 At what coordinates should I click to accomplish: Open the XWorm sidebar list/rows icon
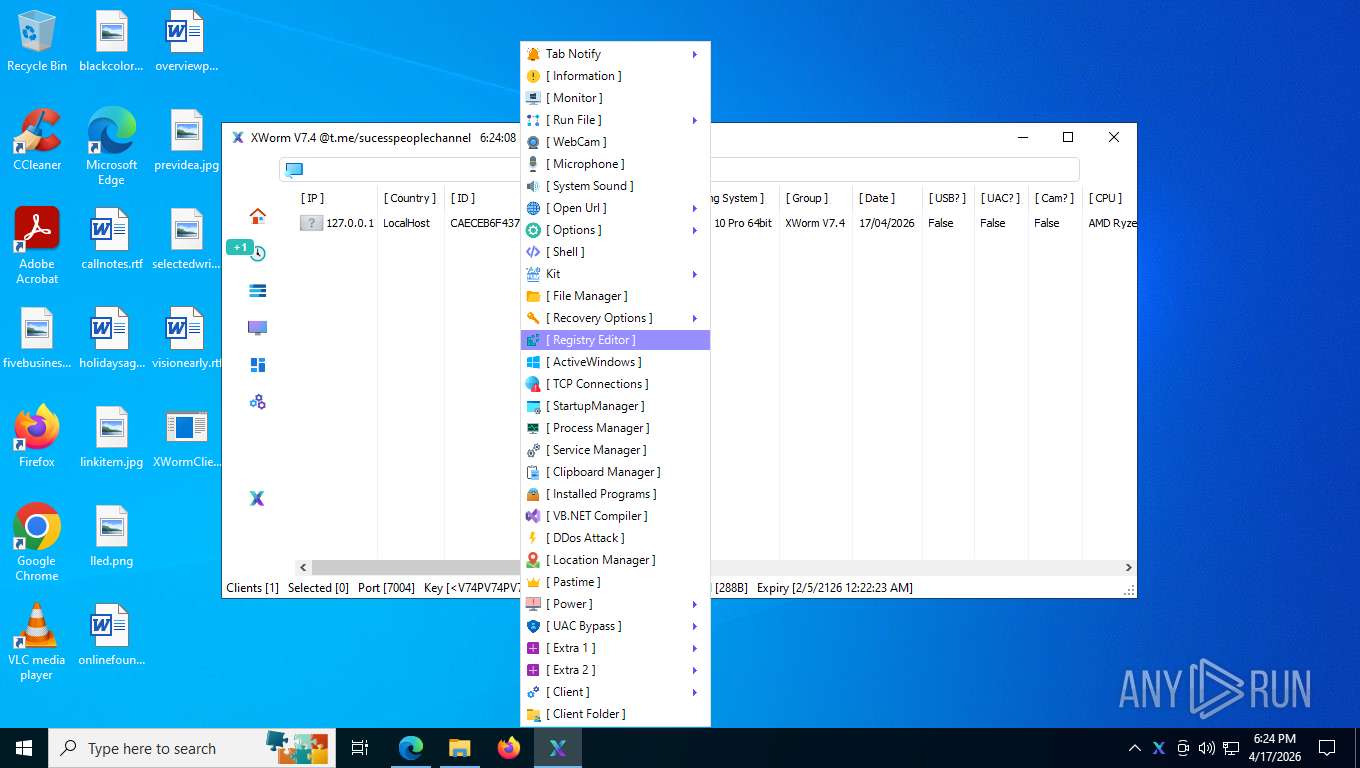(257, 290)
